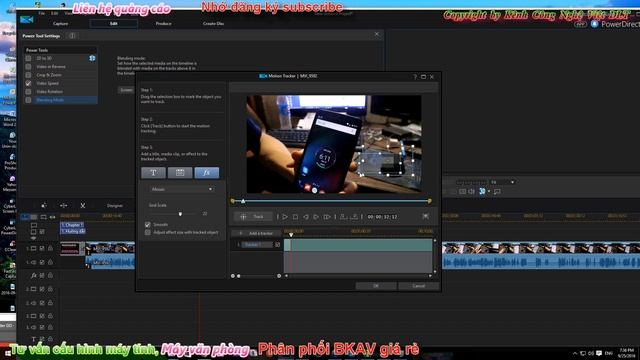Image resolution: width=640 pixels, height=360 pixels.
Task: Click the Track button to start tracking
Action: (253, 217)
